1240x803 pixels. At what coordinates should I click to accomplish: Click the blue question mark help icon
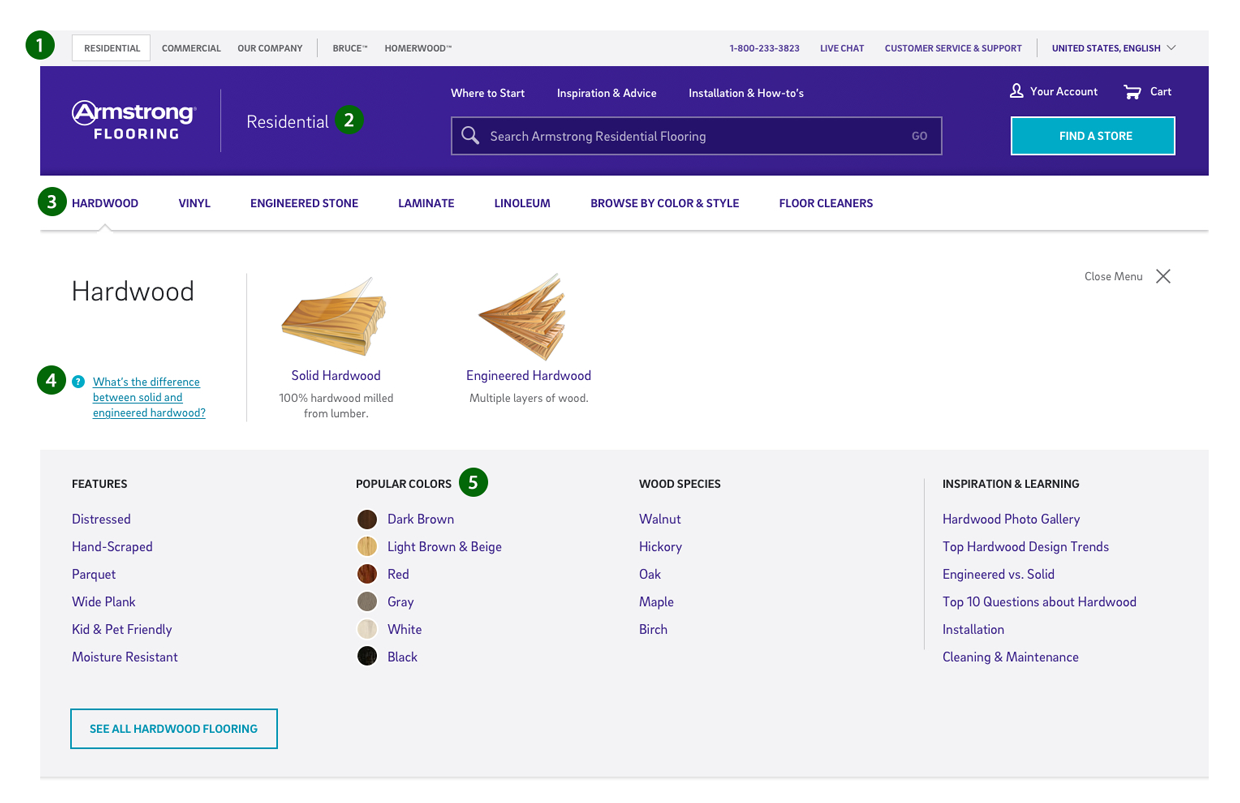click(78, 381)
